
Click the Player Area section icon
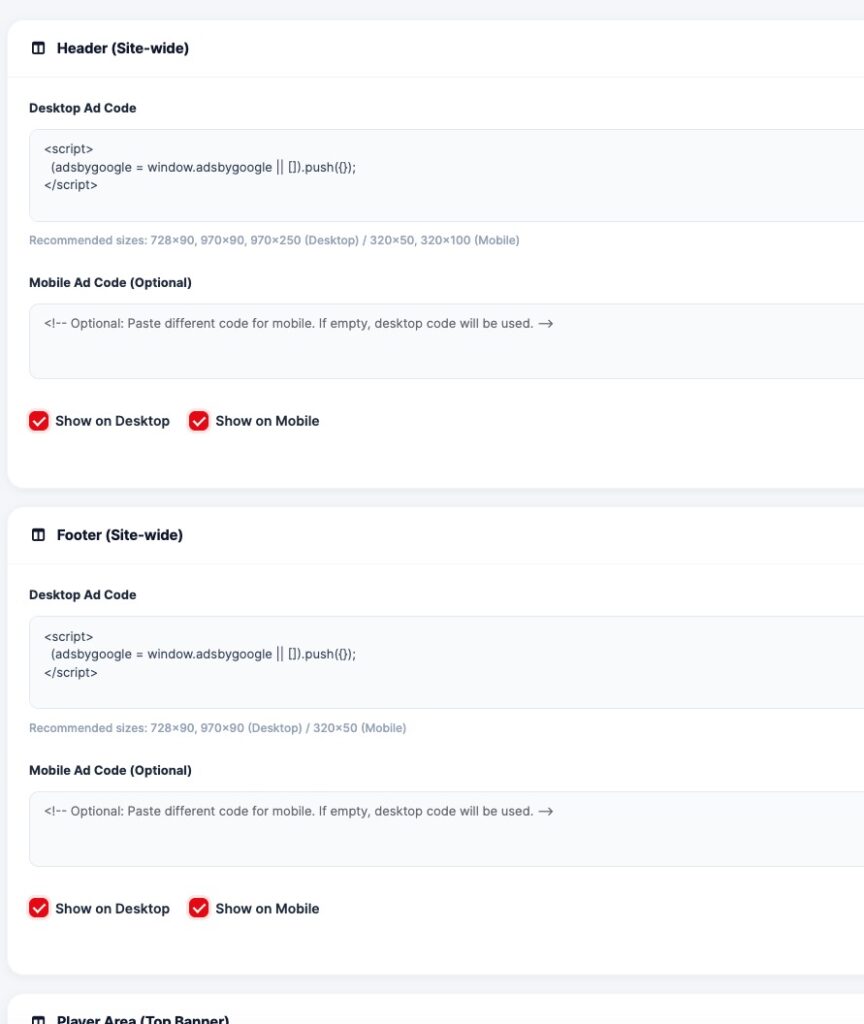coord(39,1019)
